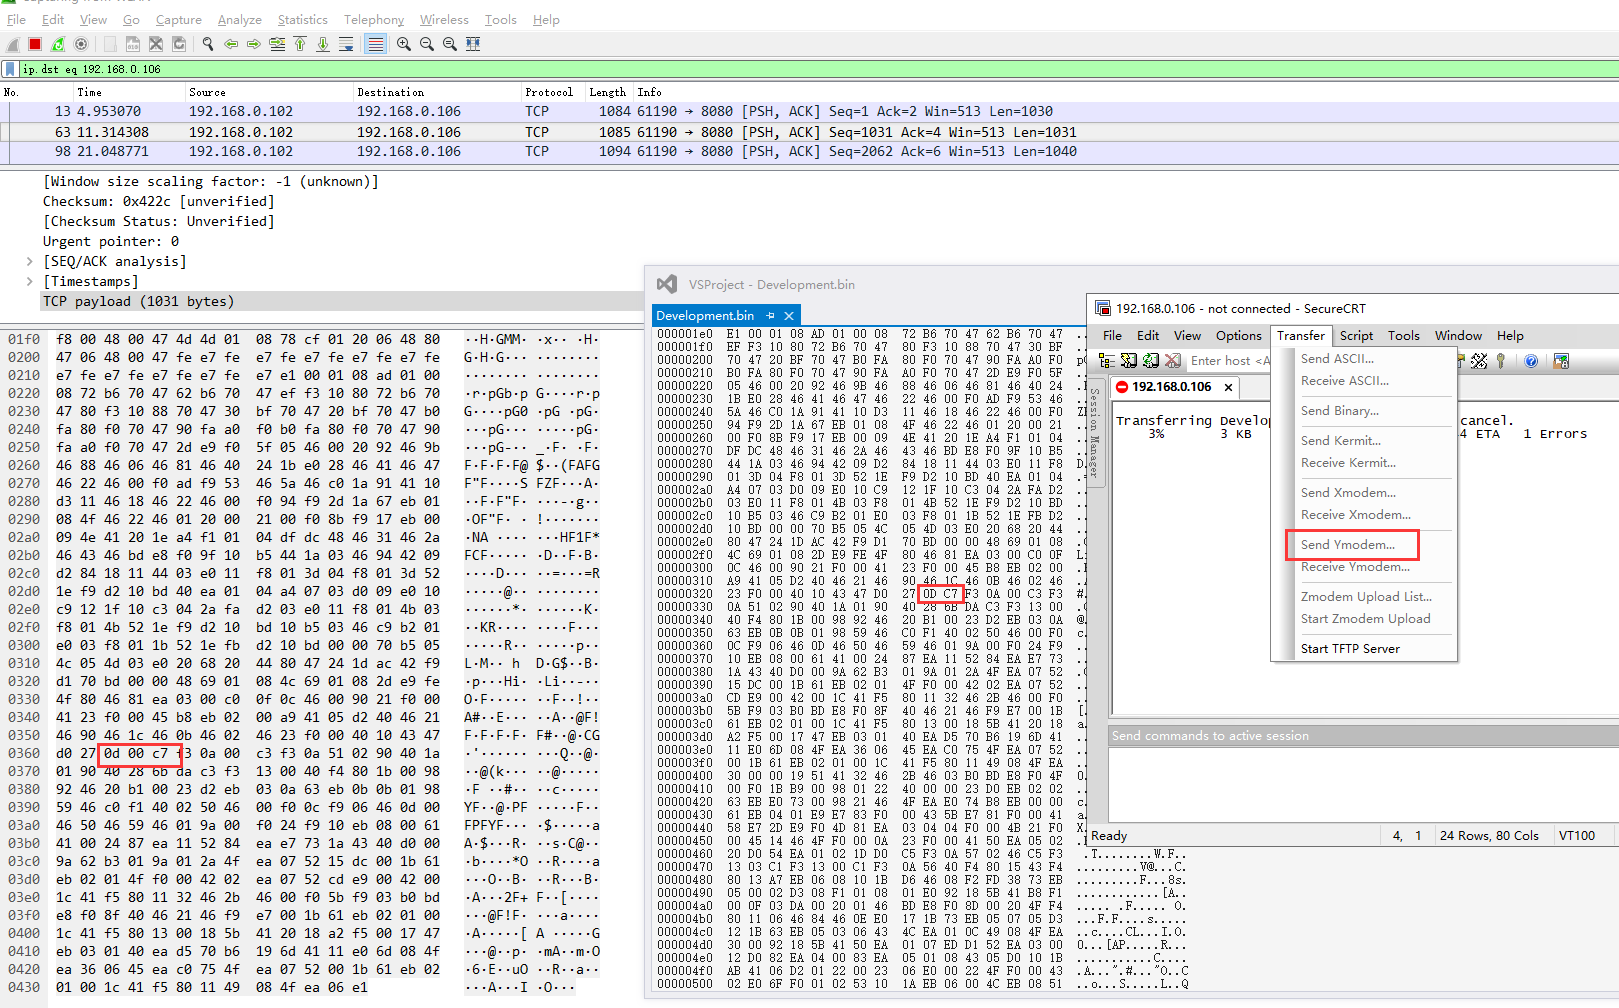This screenshot has width=1619, height=1008.
Task: Select packet number 13 row
Action: pyautogui.click(x=809, y=111)
